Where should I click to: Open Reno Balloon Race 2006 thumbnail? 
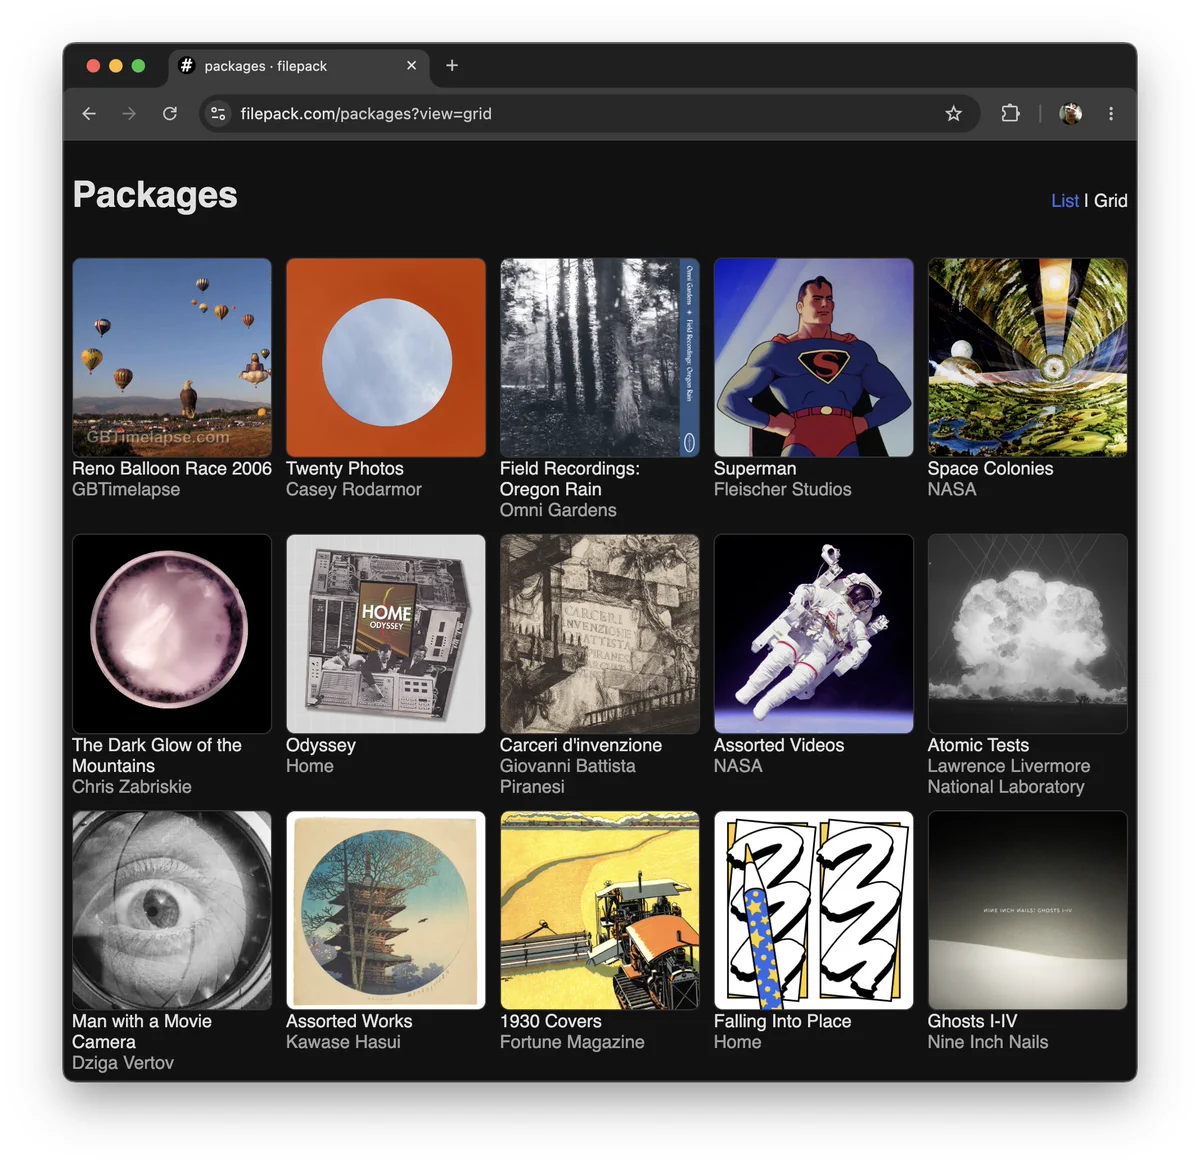point(172,358)
